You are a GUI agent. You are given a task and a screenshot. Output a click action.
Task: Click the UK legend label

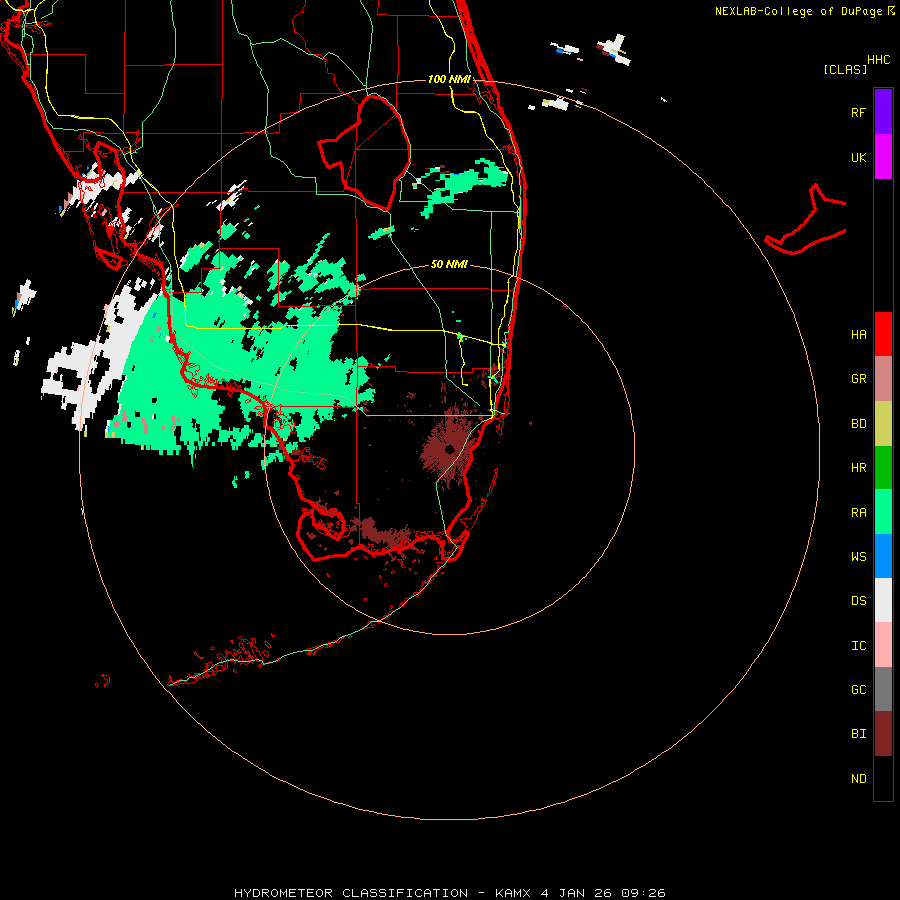[x=858, y=158]
